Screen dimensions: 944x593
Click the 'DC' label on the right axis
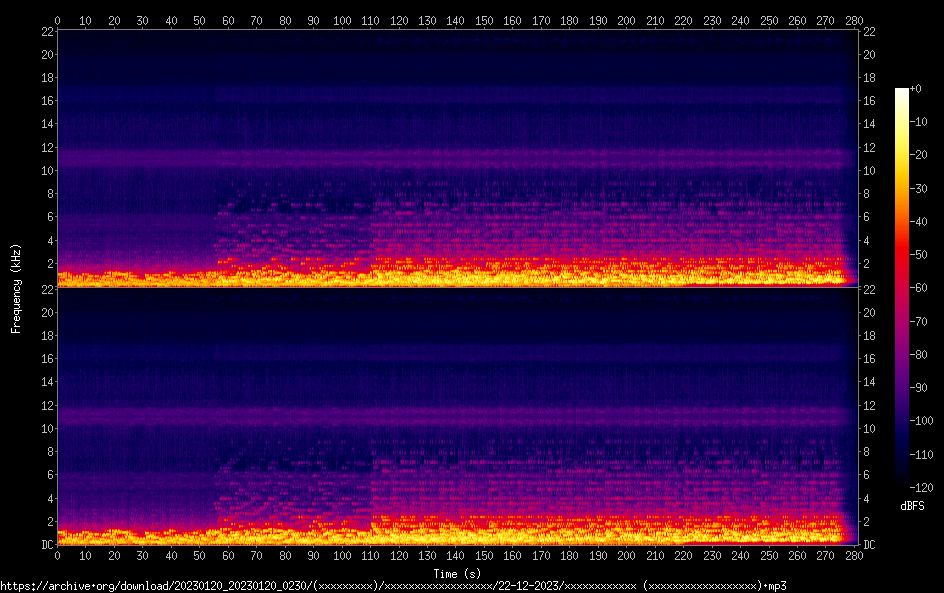click(870, 545)
